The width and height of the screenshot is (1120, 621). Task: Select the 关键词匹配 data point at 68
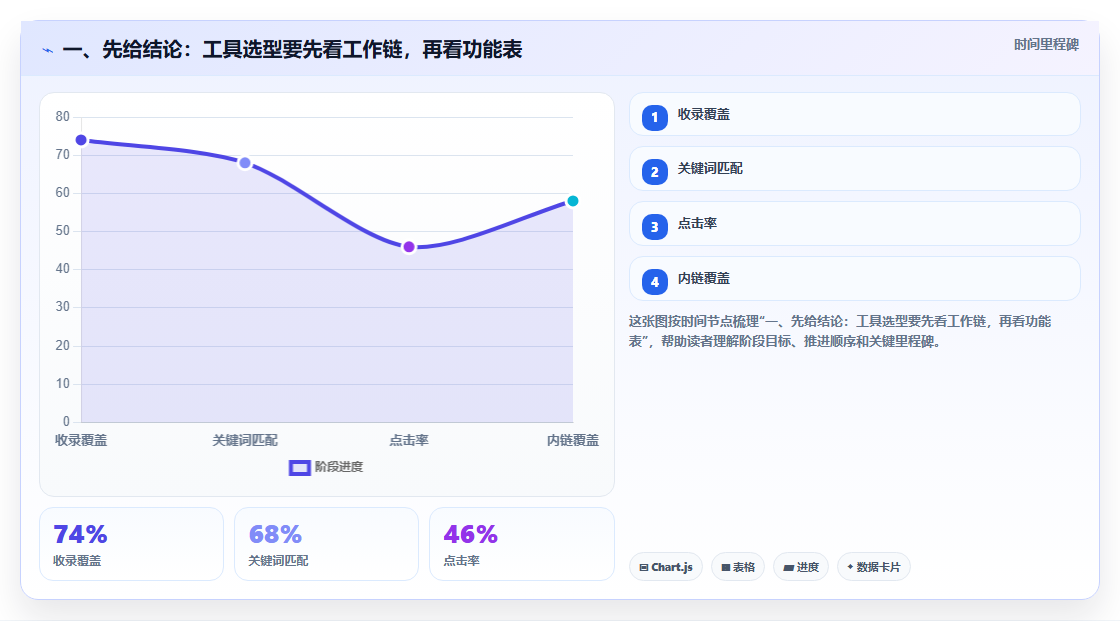tap(245, 163)
